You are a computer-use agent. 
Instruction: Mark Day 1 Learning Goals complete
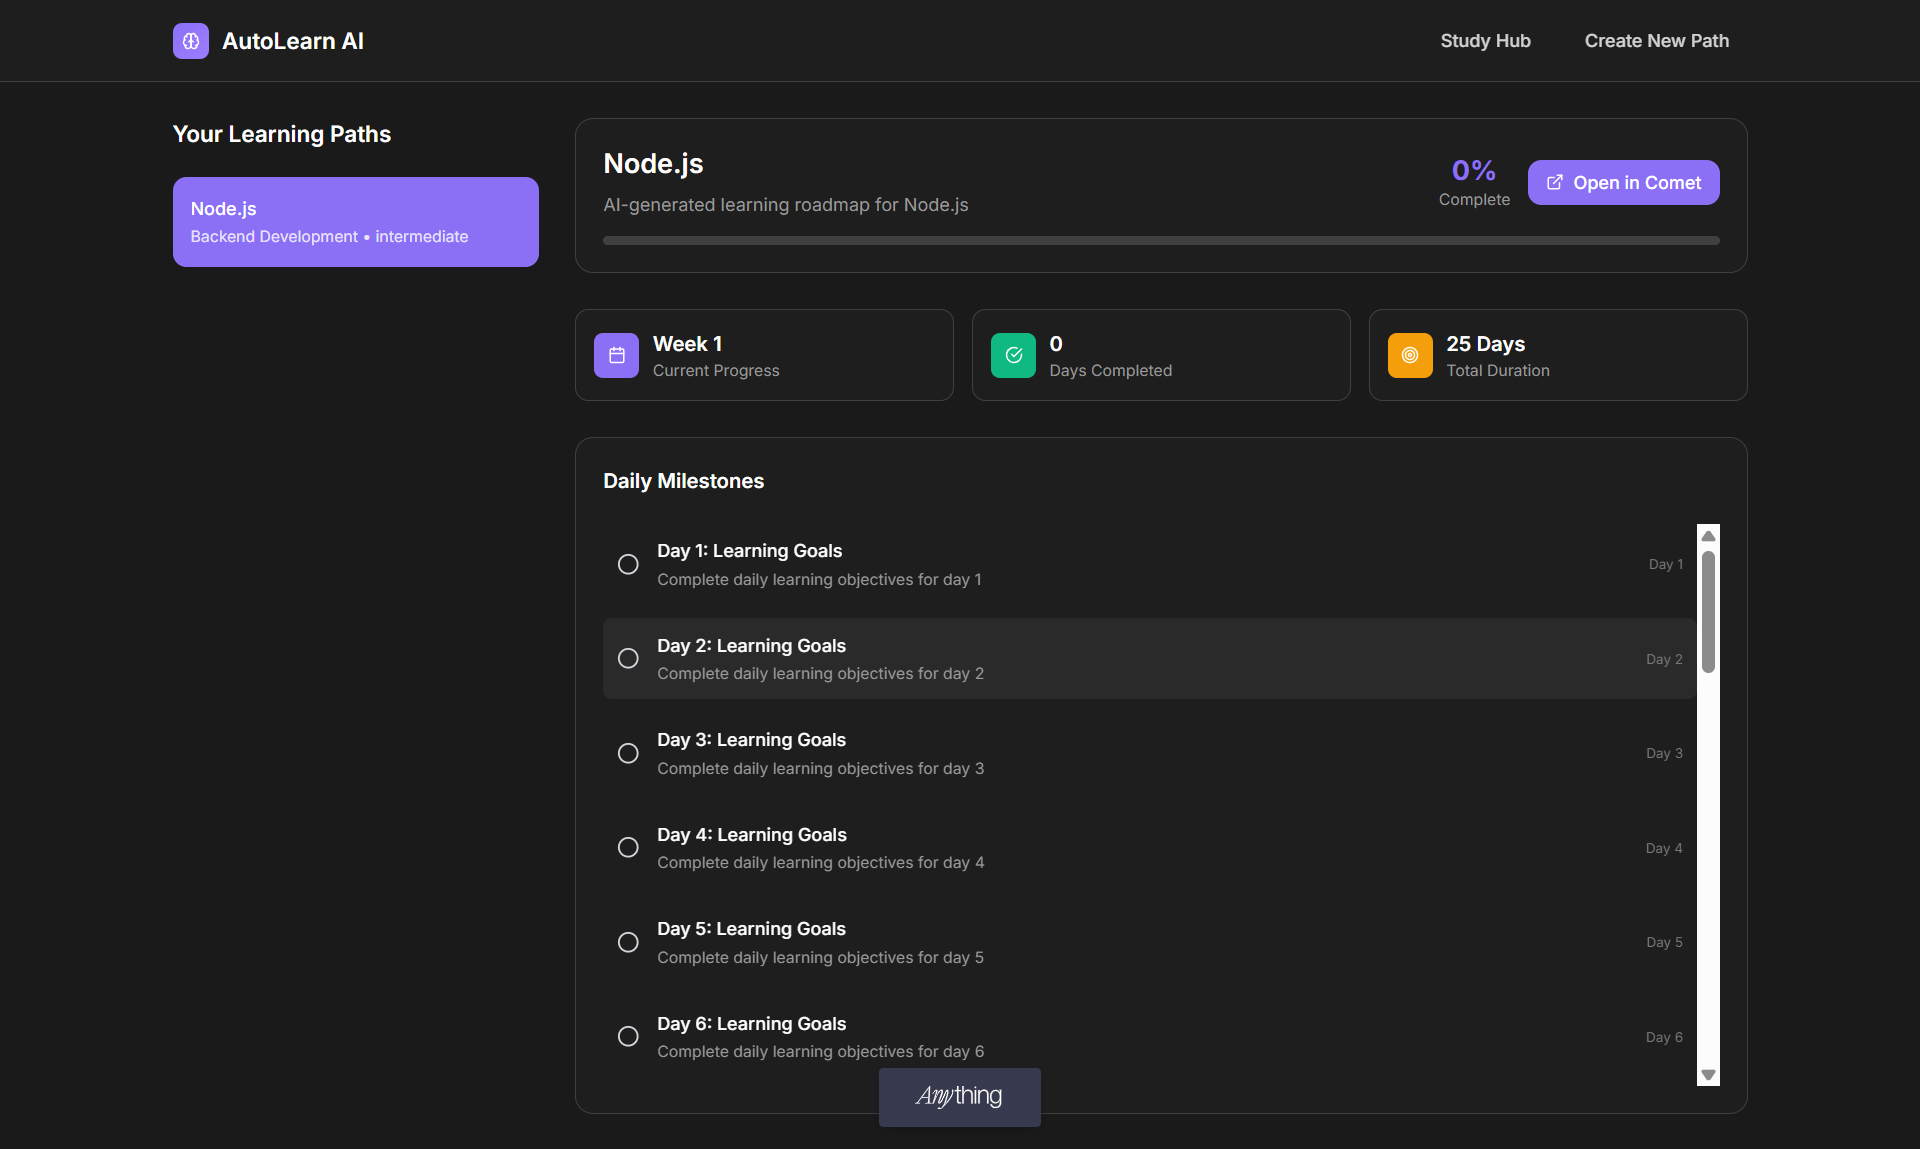tap(628, 564)
